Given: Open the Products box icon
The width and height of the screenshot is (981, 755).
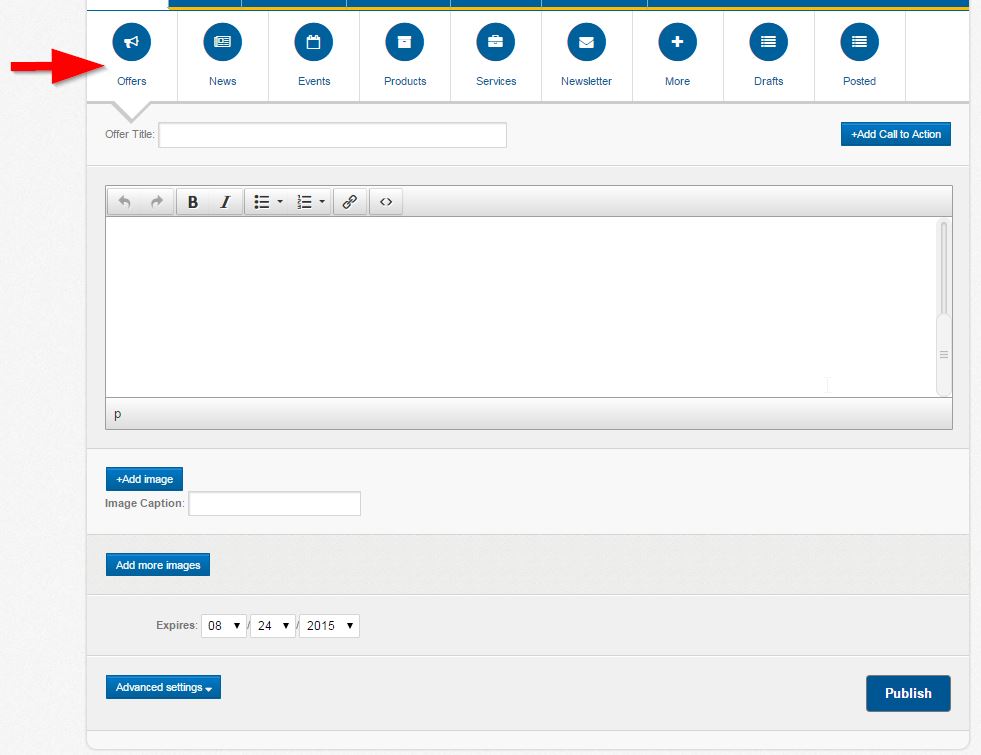Looking at the screenshot, I should point(405,42).
